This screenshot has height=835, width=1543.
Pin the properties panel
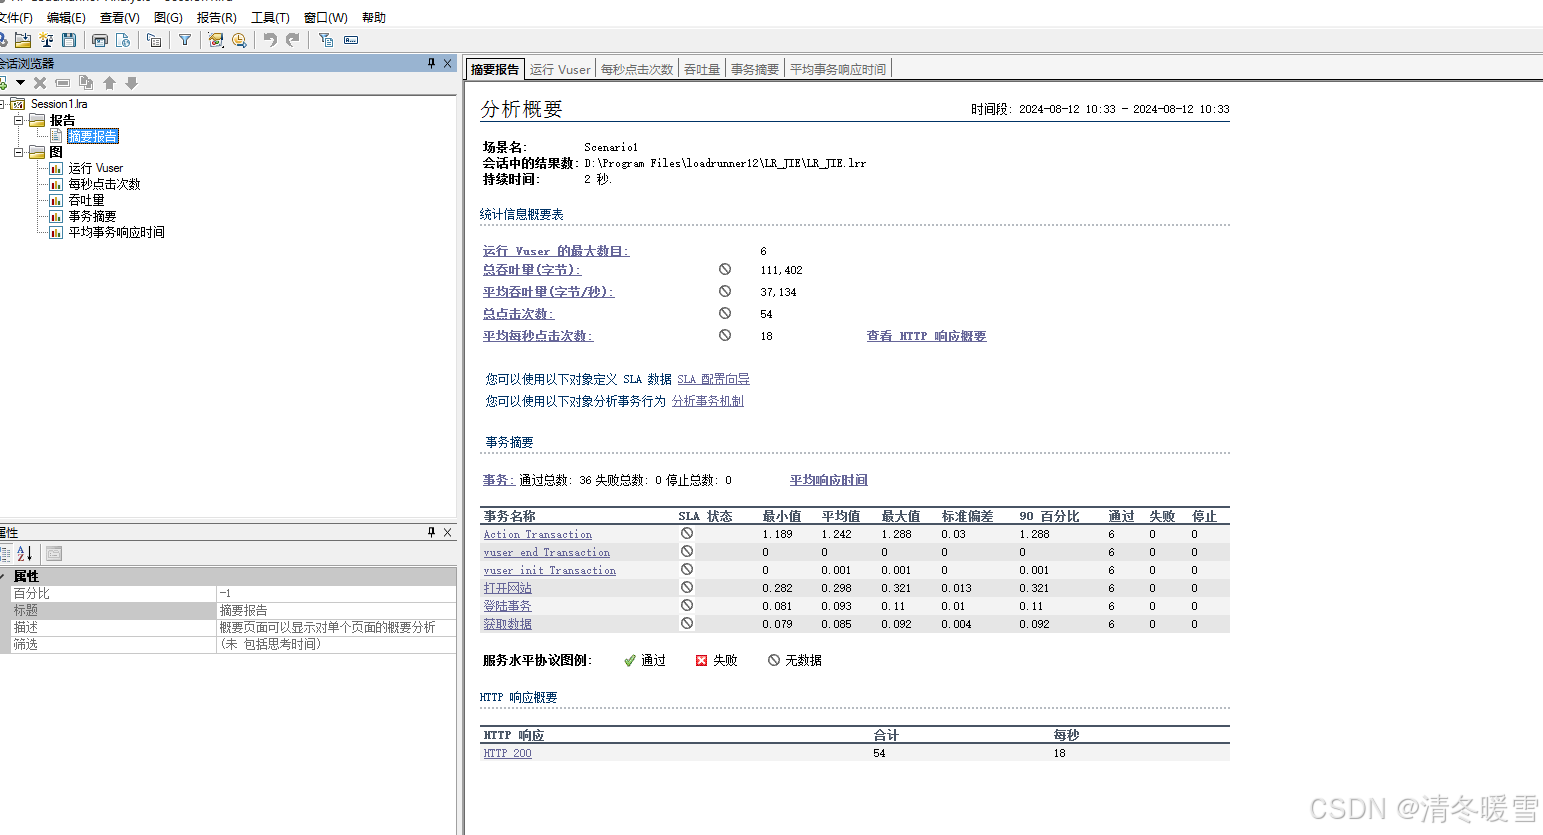pos(432,532)
